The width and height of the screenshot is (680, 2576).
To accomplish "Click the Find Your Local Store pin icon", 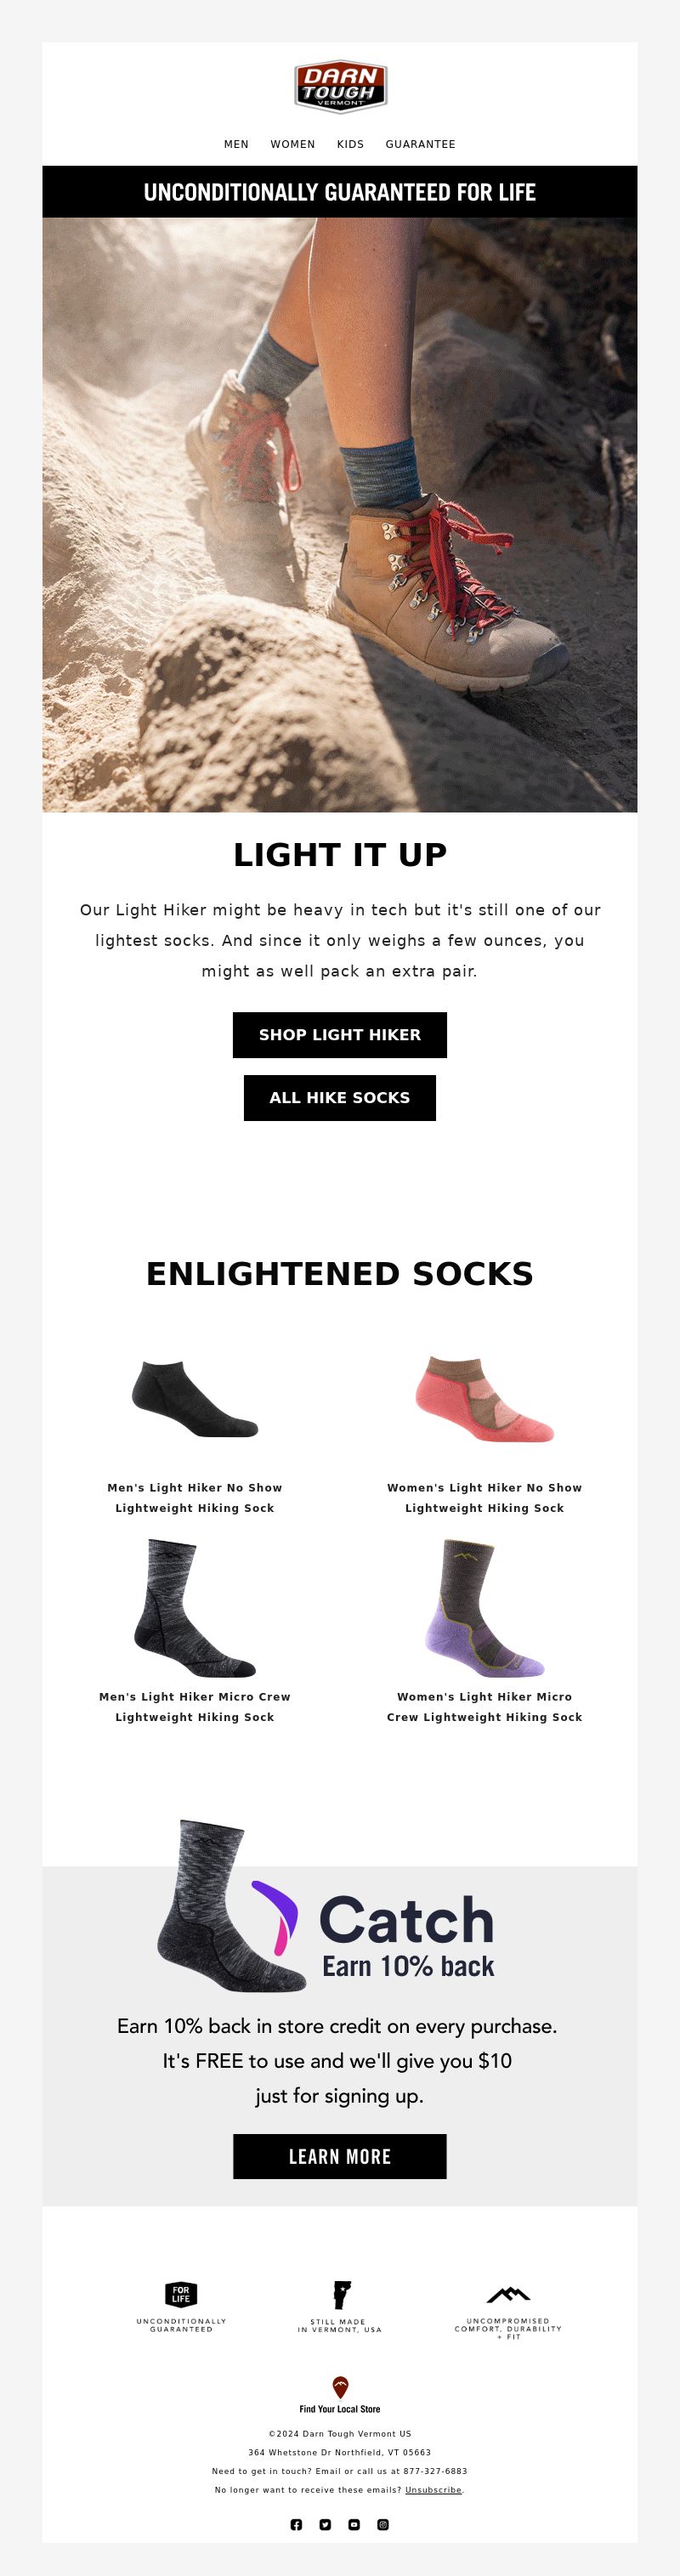I will tap(340, 2387).
